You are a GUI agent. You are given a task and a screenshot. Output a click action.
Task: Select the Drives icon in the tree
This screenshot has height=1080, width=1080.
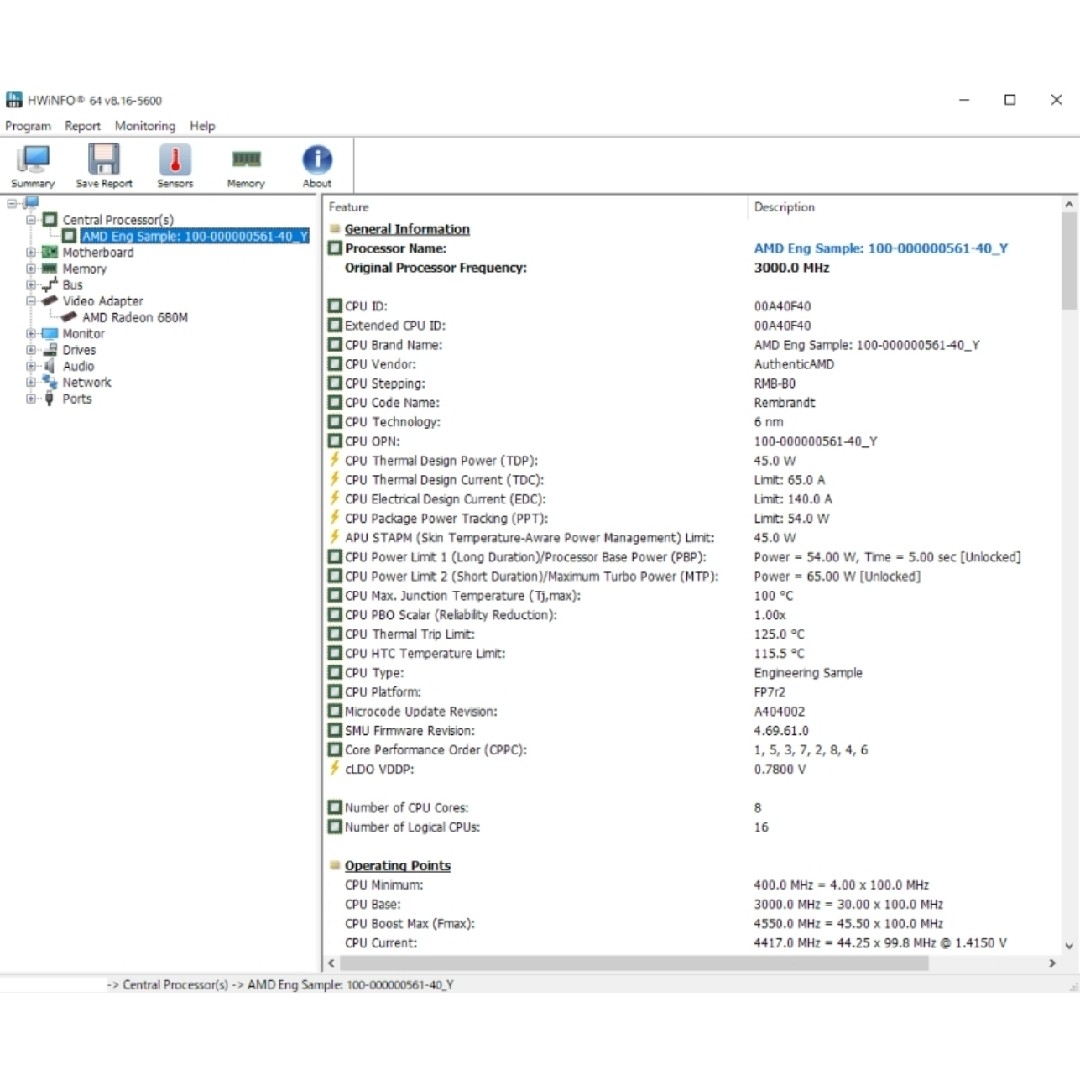50,350
